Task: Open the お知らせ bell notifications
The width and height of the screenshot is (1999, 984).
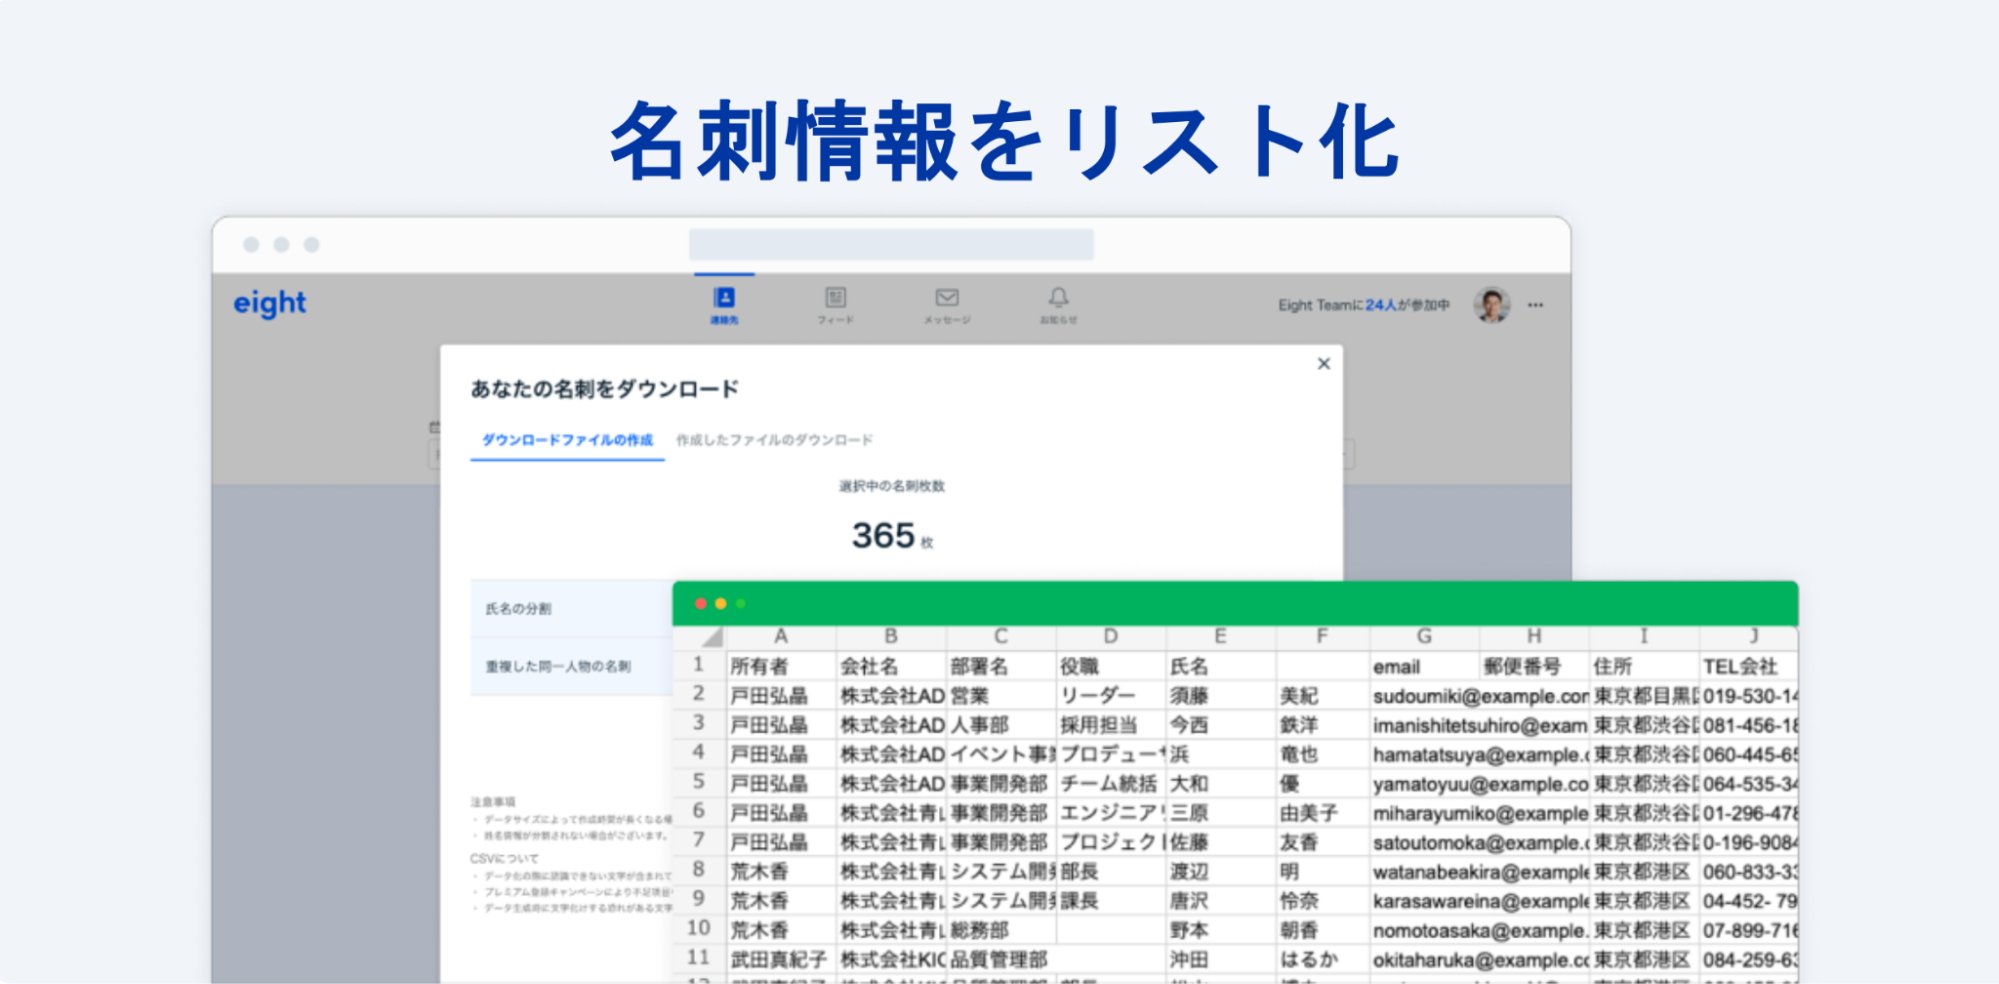Action: coord(1058,304)
